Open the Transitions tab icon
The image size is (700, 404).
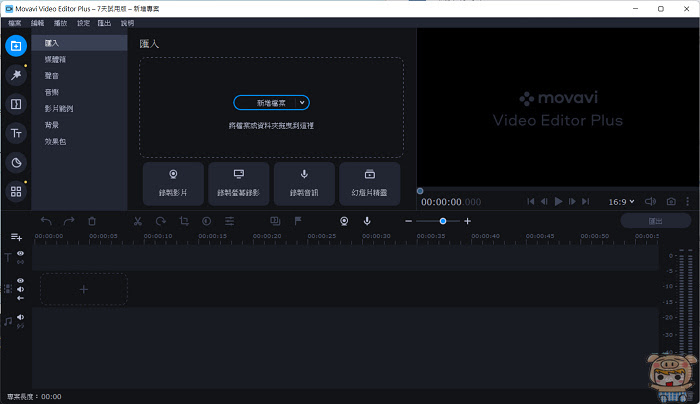click(16, 104)
